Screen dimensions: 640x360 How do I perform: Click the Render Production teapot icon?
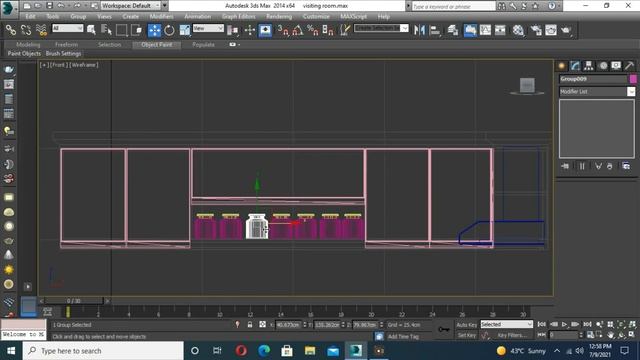(x=566, y=30)
